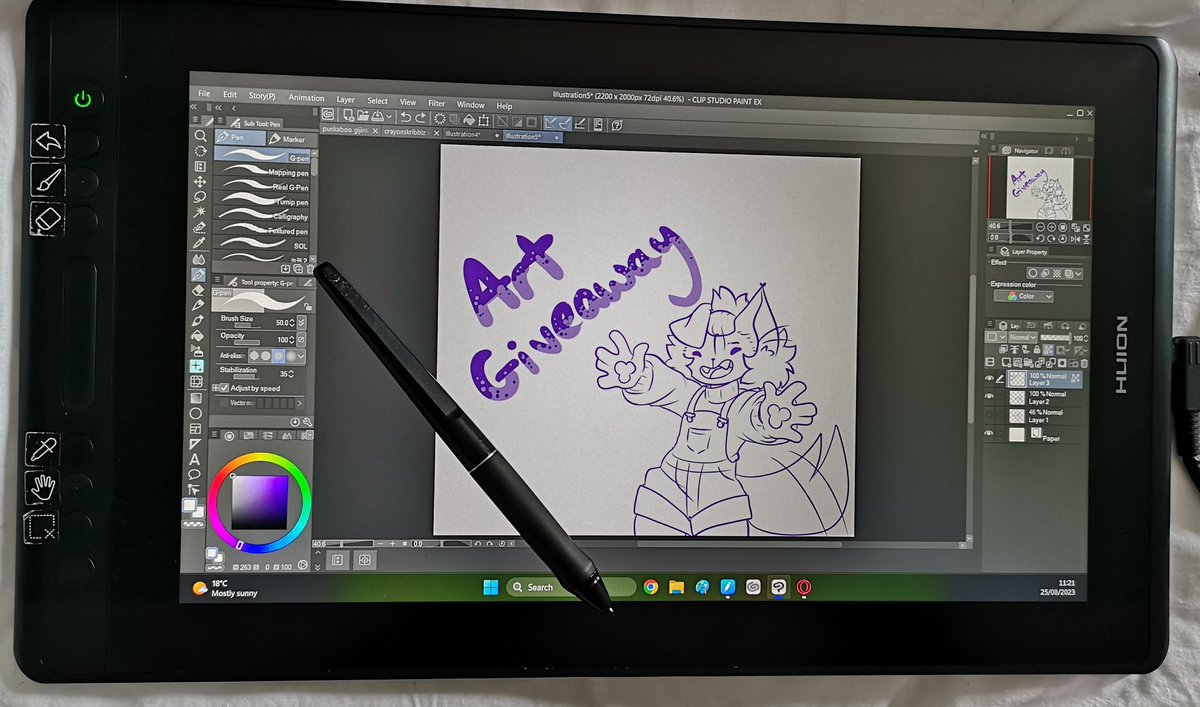Click the tool property wrench icon
Viewport: 1200px width, 707px height.
click(x=307, y=423)
